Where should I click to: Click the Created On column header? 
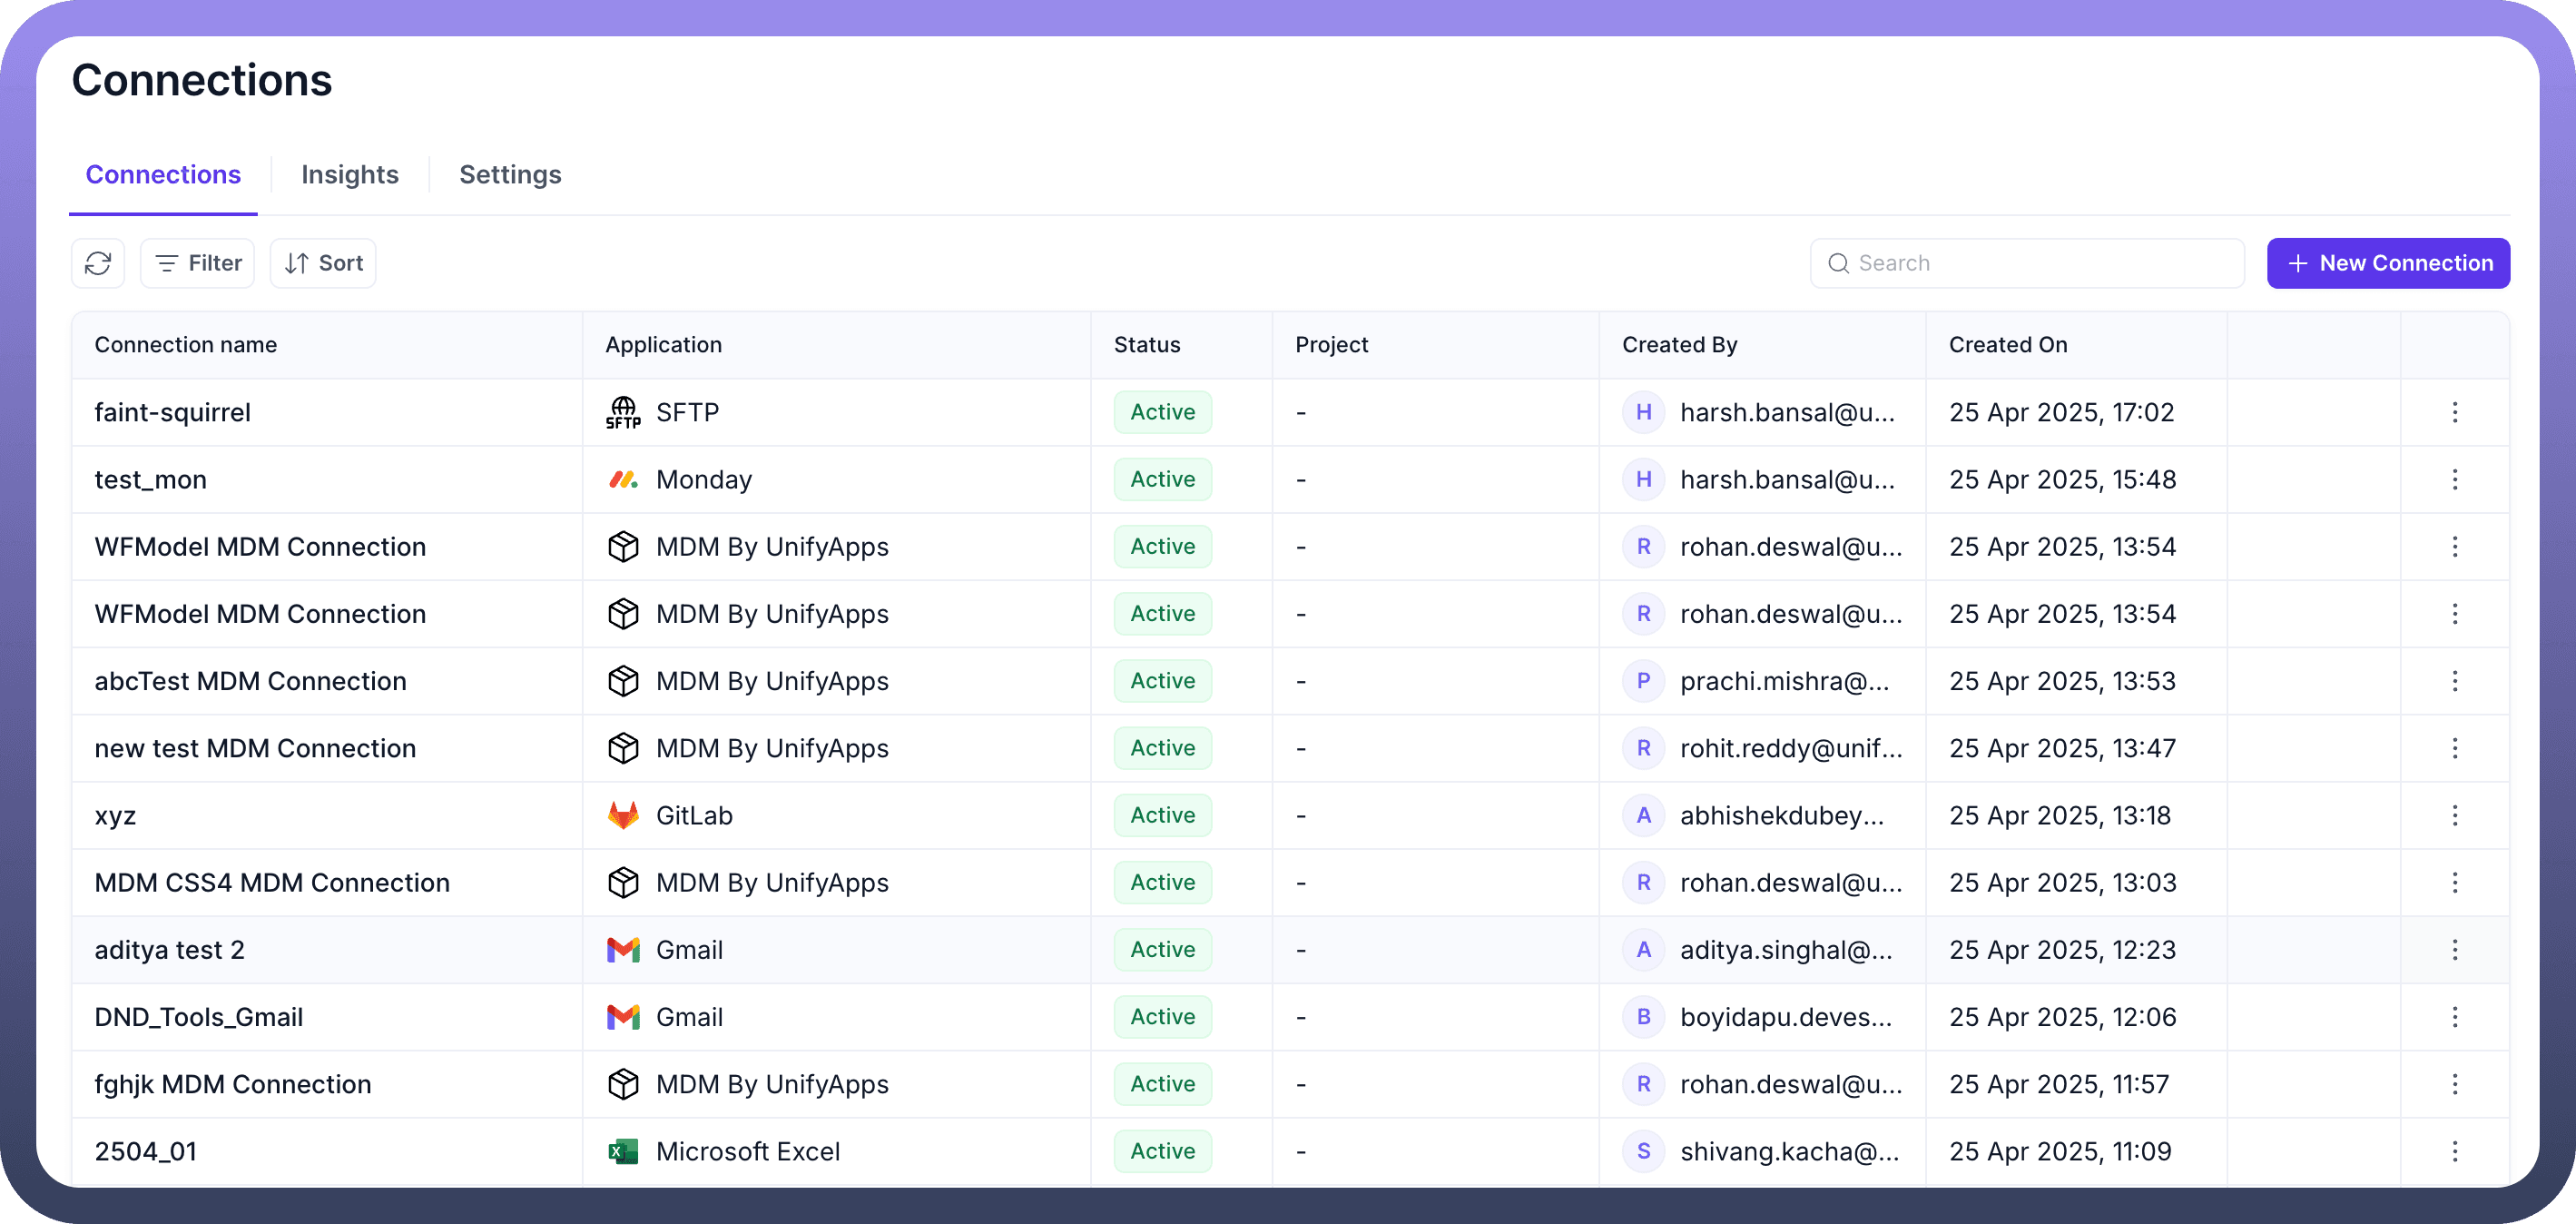pos(2007,345)
